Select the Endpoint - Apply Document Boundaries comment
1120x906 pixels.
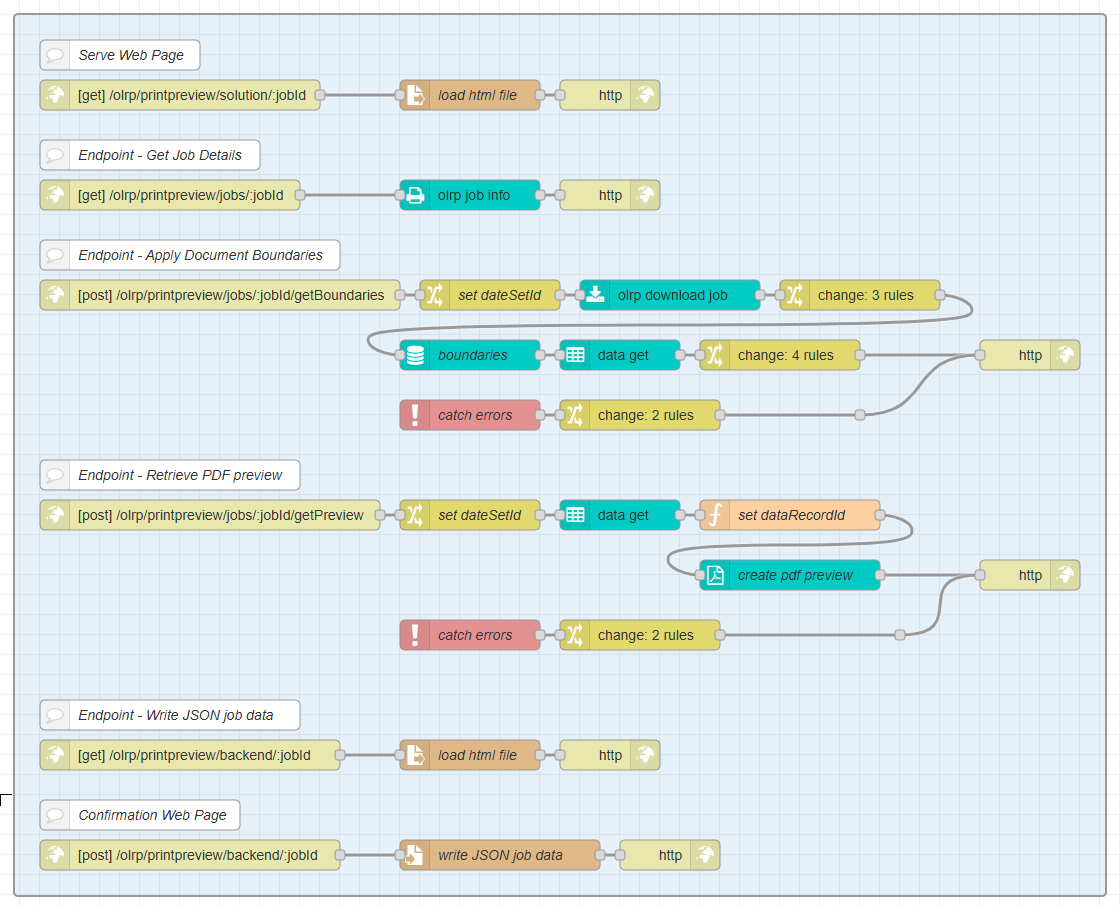click(200, 255)
